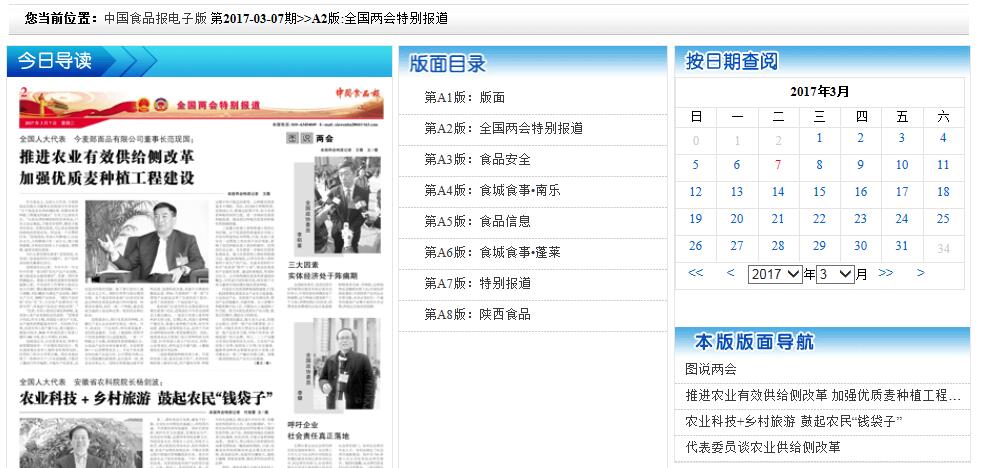Select calendar date 23
993x468 pixels.
pyautogui.click(x=861, y=219)
